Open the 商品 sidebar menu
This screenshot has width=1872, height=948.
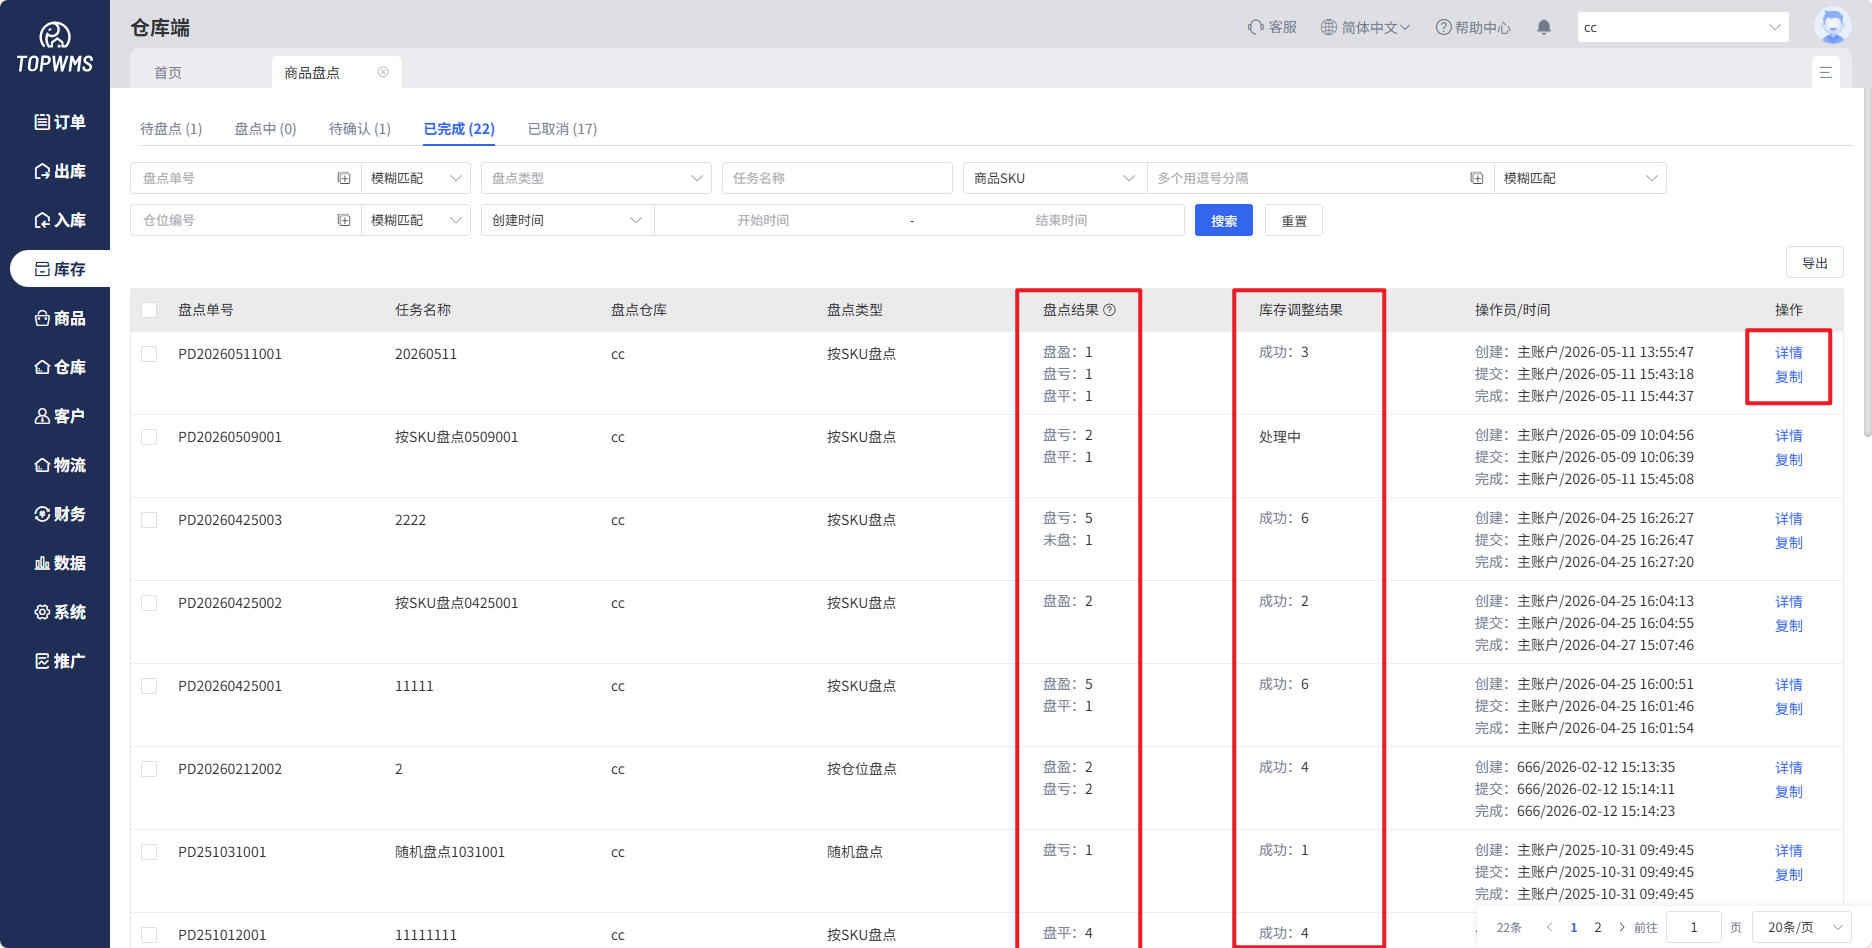tap(60, 318)
